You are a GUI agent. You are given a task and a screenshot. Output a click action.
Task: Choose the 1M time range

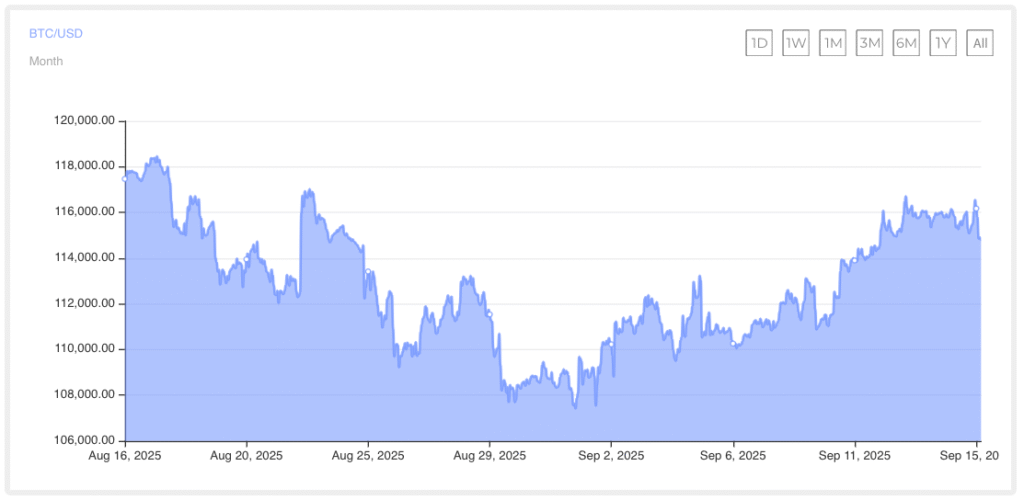click(833, 44)
